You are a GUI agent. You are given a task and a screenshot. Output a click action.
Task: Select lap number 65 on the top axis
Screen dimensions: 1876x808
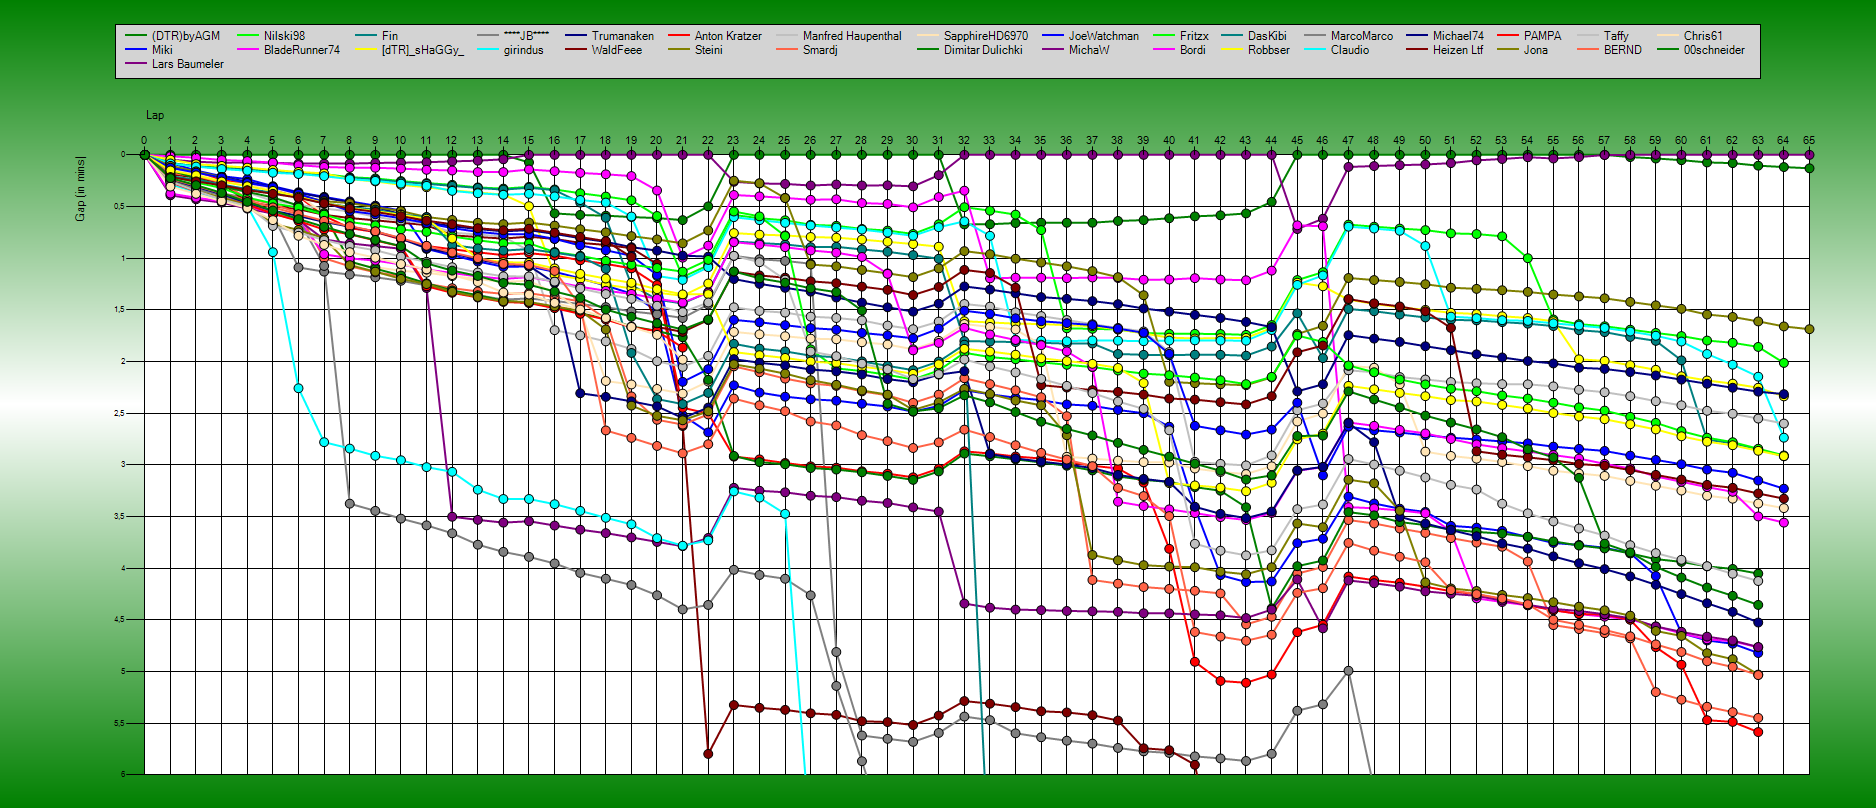(1808, 141)
